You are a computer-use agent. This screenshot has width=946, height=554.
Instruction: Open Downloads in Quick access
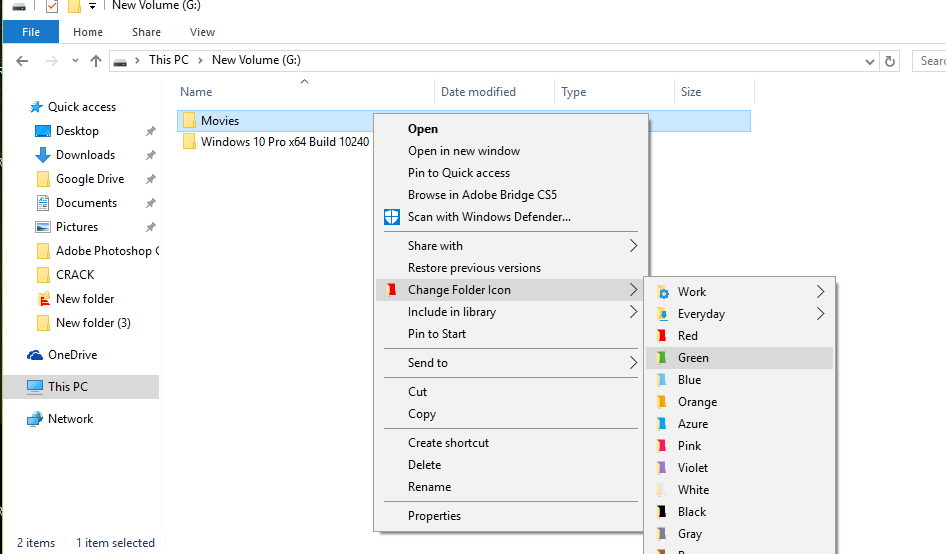coord(85,155)
